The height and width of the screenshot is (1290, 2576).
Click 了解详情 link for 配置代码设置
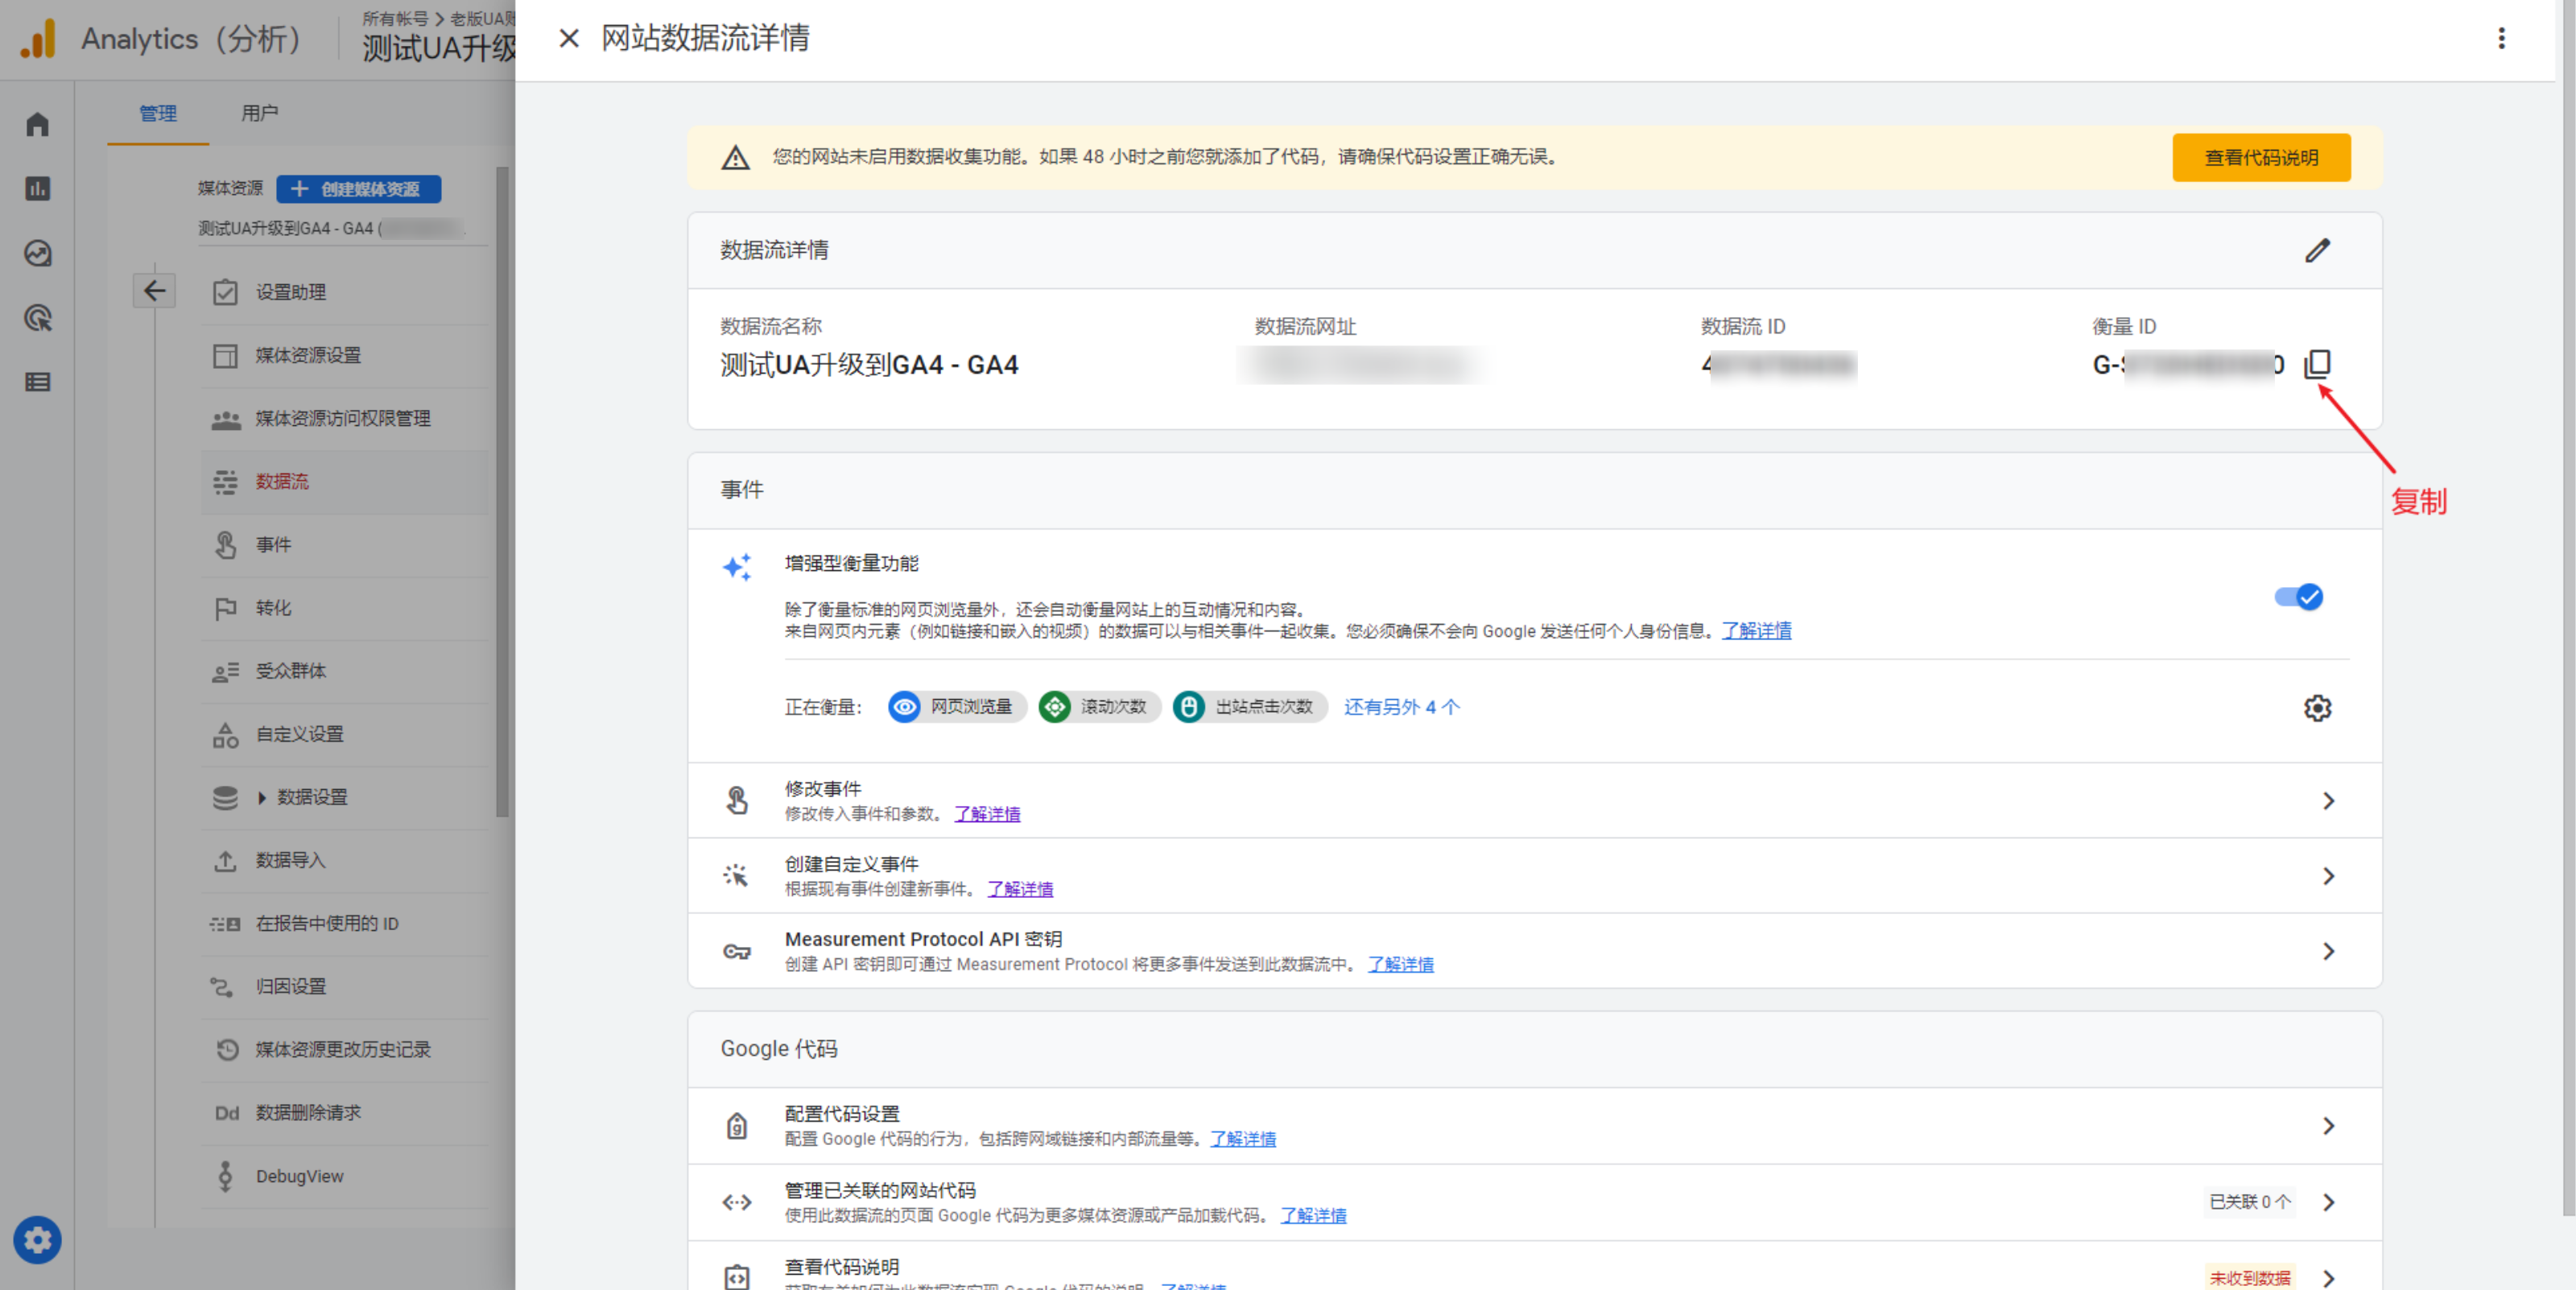click(1243, 1139)
